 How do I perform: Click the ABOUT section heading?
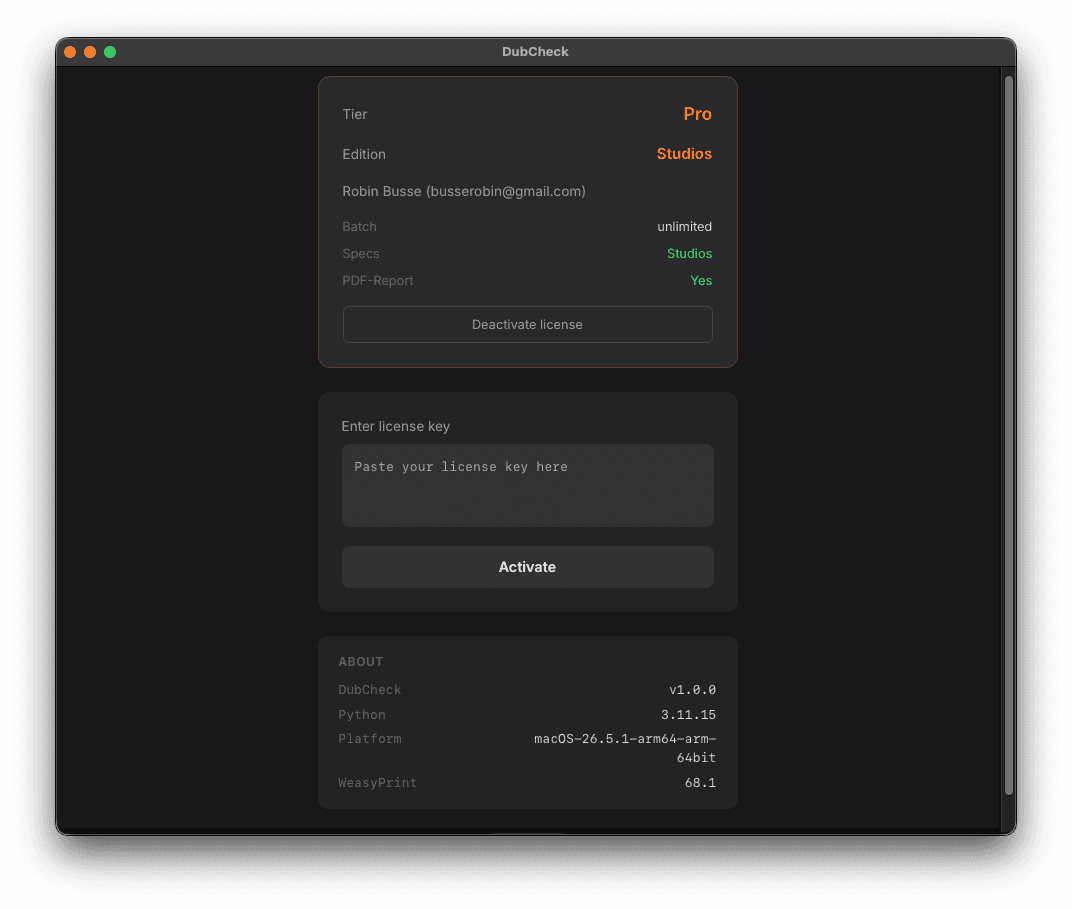point(360,662)
